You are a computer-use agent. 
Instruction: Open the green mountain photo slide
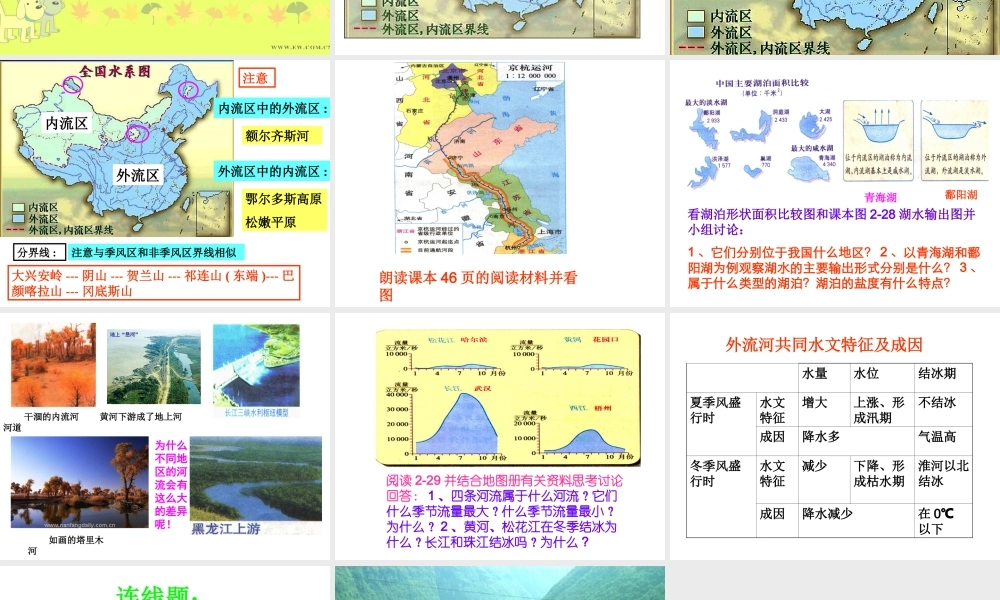click(499, 583)
